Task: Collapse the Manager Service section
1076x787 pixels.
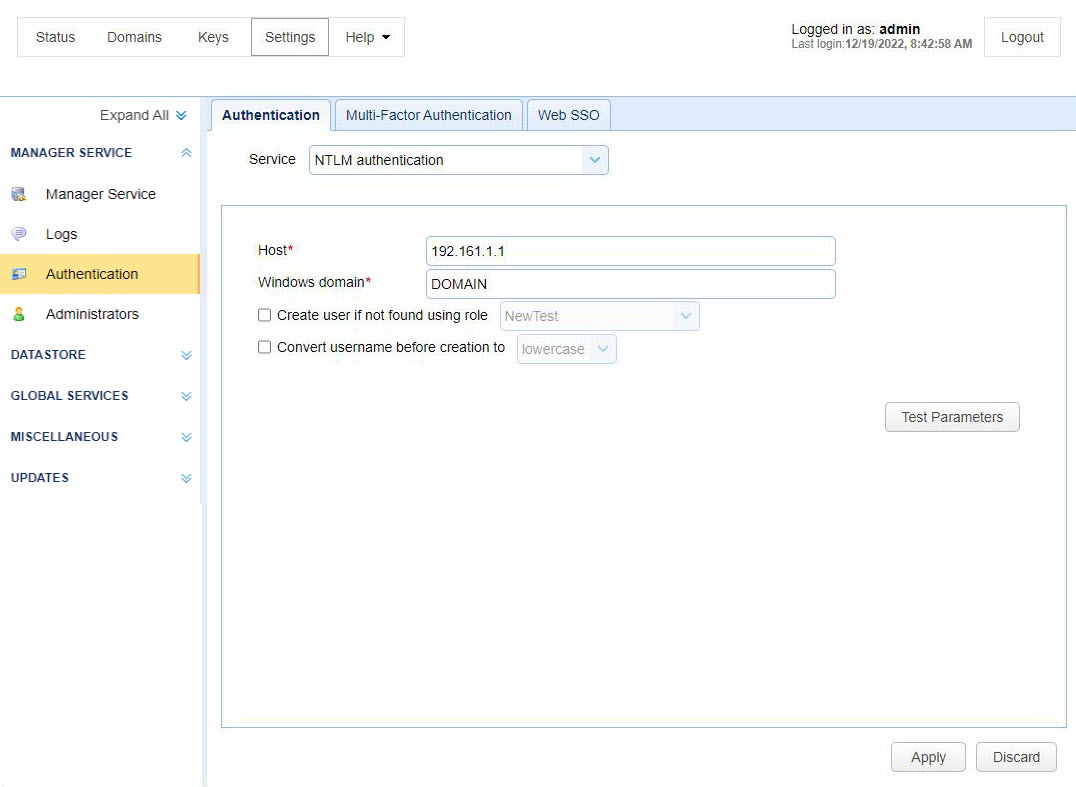Action: [x=185, y=153]
